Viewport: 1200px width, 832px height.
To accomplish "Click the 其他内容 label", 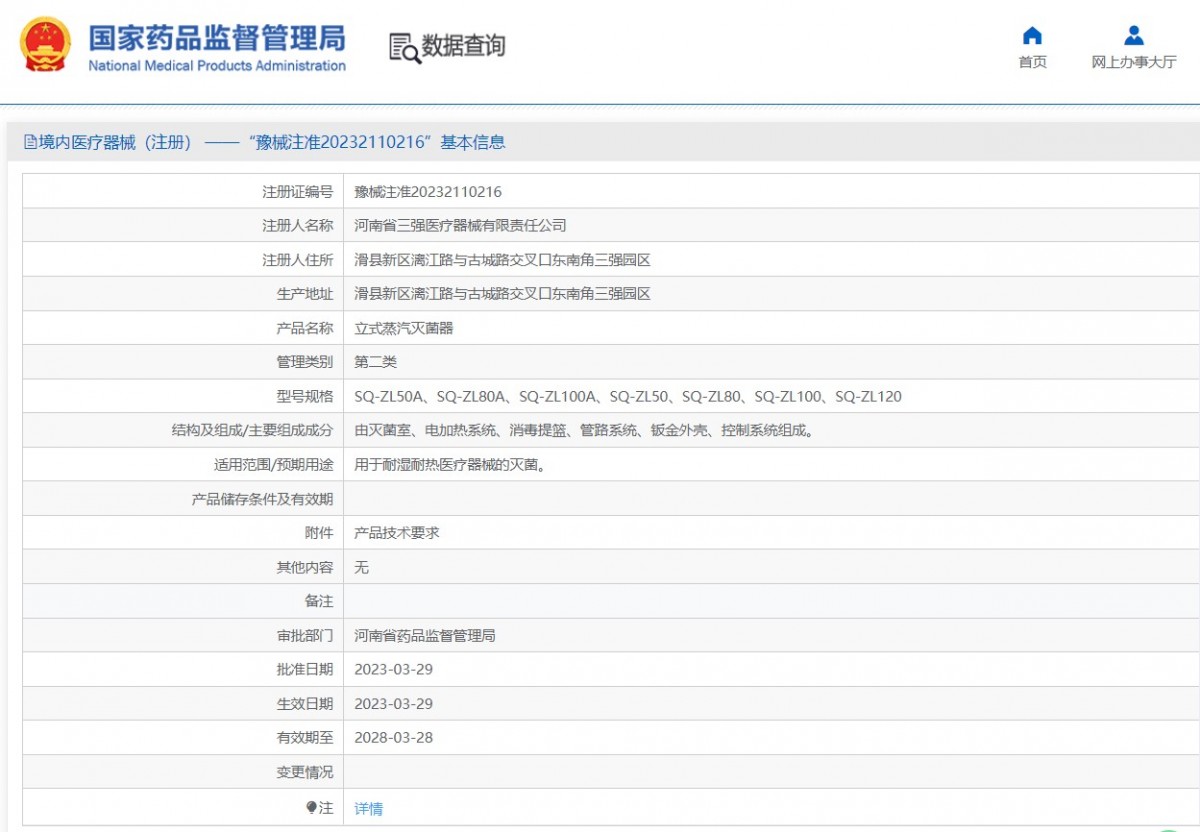I will coord(305,567).
